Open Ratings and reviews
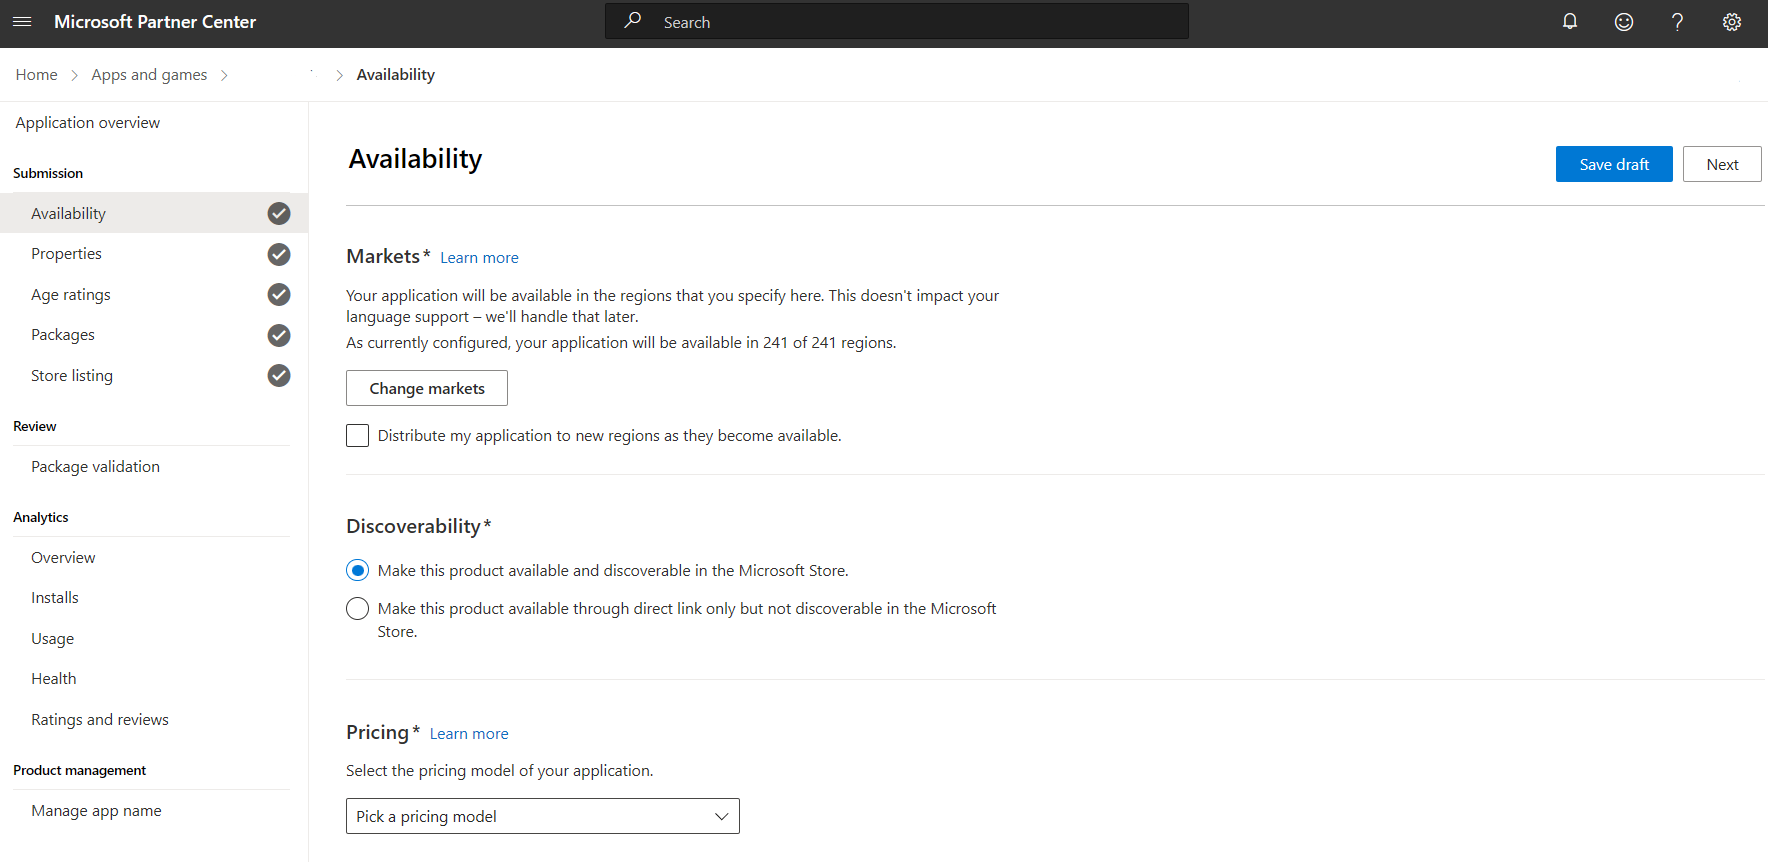1768x862 pixels. 100,720
